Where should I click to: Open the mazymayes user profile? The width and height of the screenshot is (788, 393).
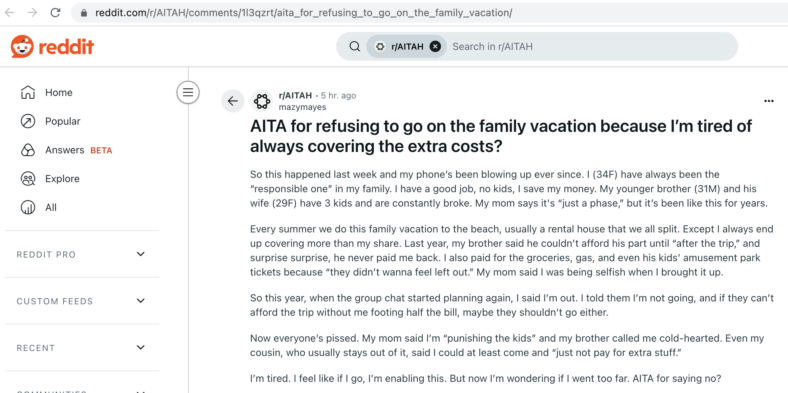point(302,107)
